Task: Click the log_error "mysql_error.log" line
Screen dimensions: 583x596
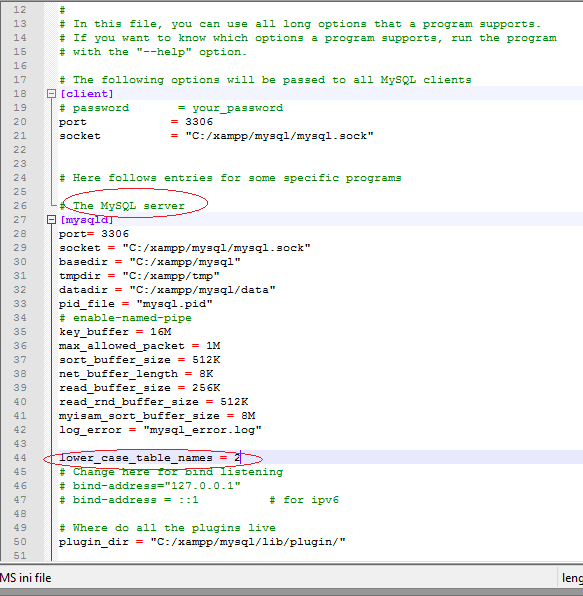Action: point(160,430)
